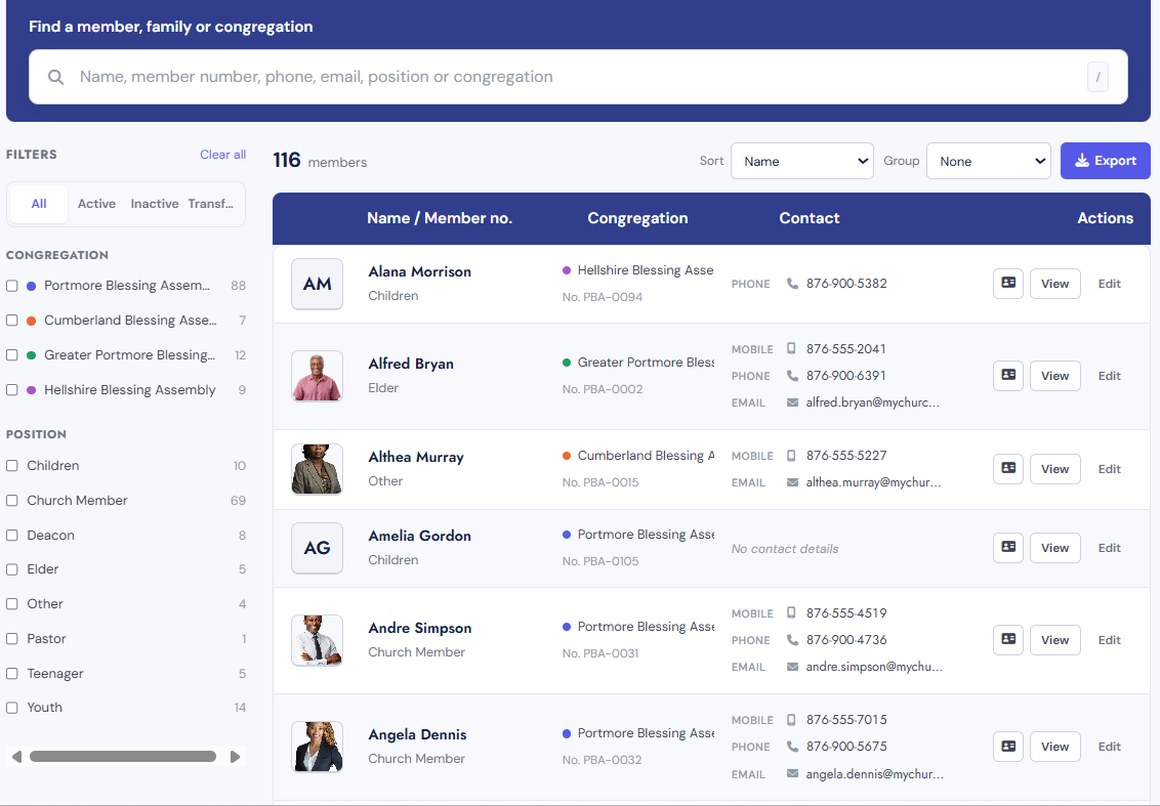Click the slash shortcut badge in search box
Viewport: 1160px width, 806px height.
[1098, 77]
